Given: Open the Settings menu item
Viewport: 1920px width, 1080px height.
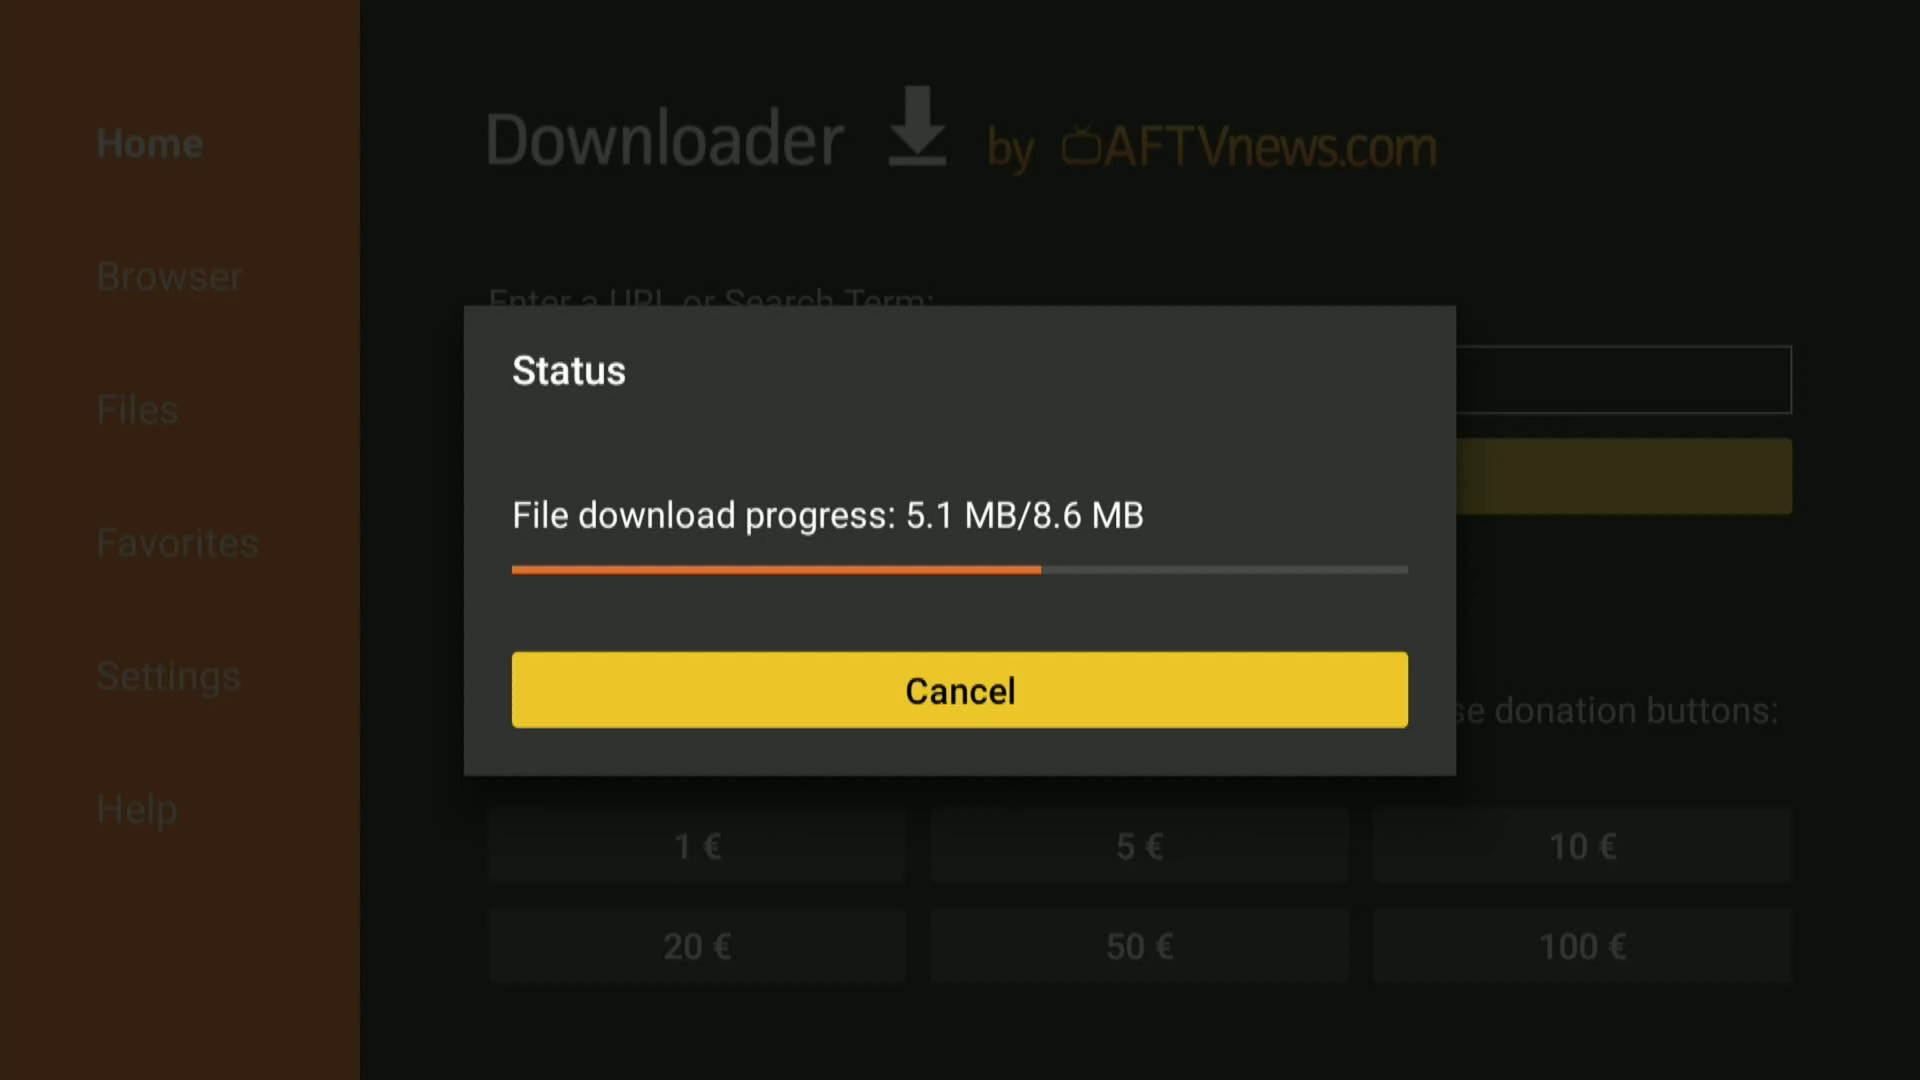Looking at the screenshot, I should point(168,677).
